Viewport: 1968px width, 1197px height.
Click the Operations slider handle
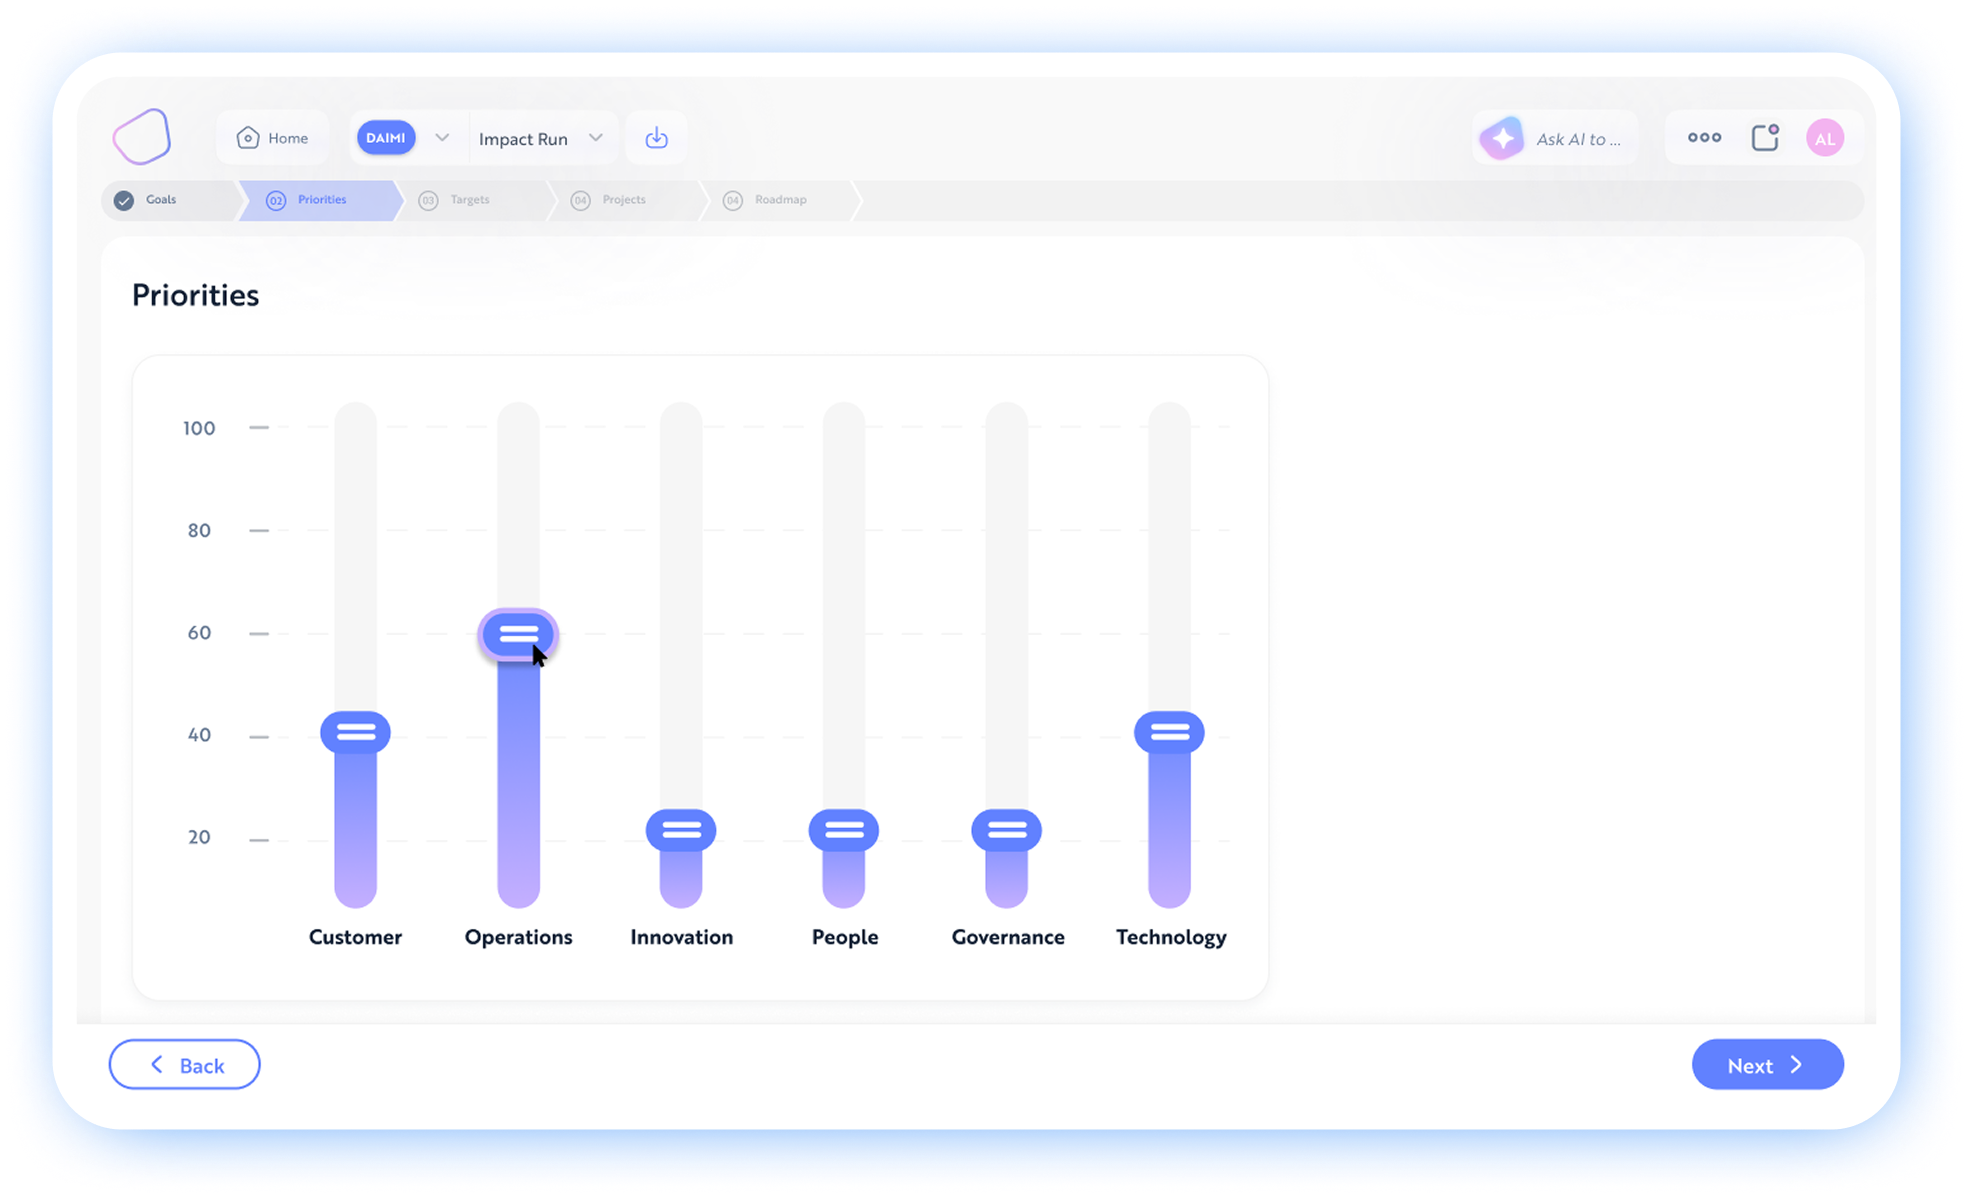pos(518,634)
